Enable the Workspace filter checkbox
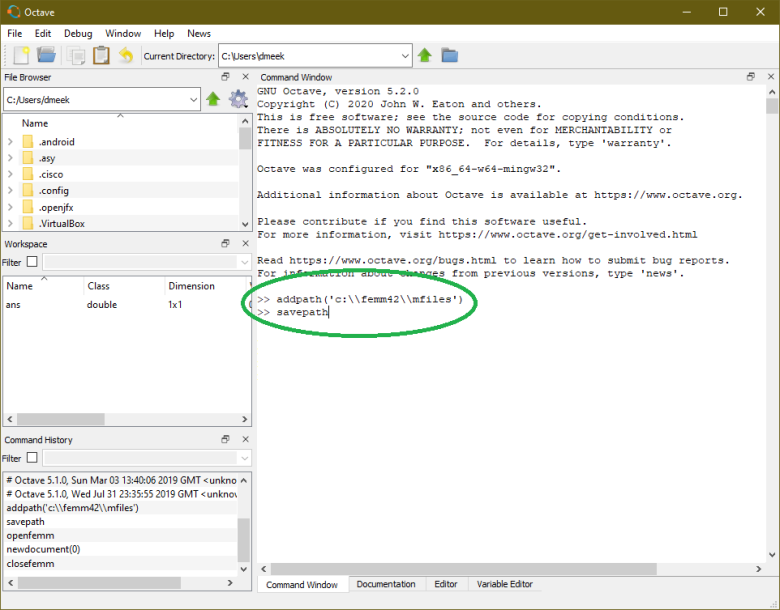 click(x=32, y=261)
